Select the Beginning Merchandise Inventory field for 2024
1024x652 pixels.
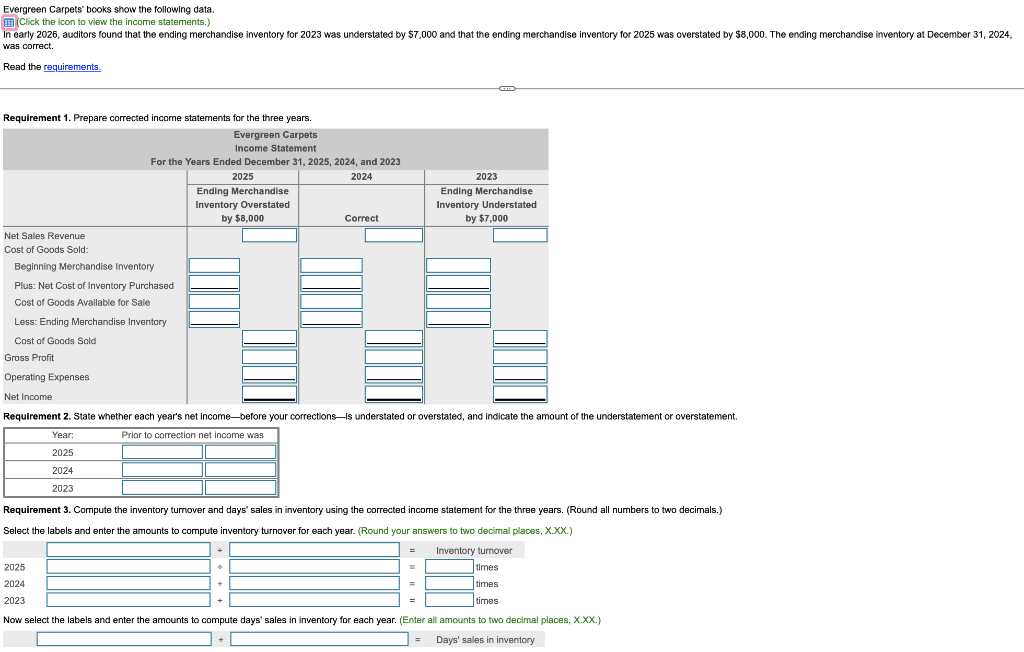[x=331, y=265]
